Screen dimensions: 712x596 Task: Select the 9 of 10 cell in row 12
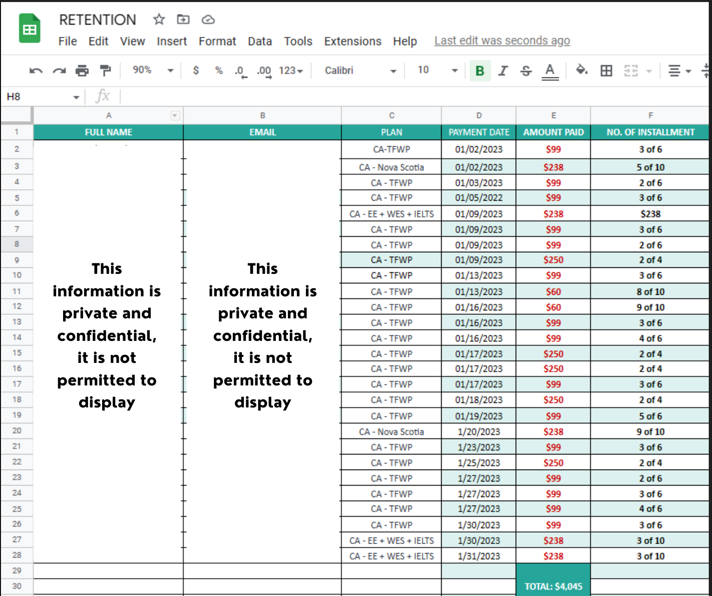tap(650, 307)
